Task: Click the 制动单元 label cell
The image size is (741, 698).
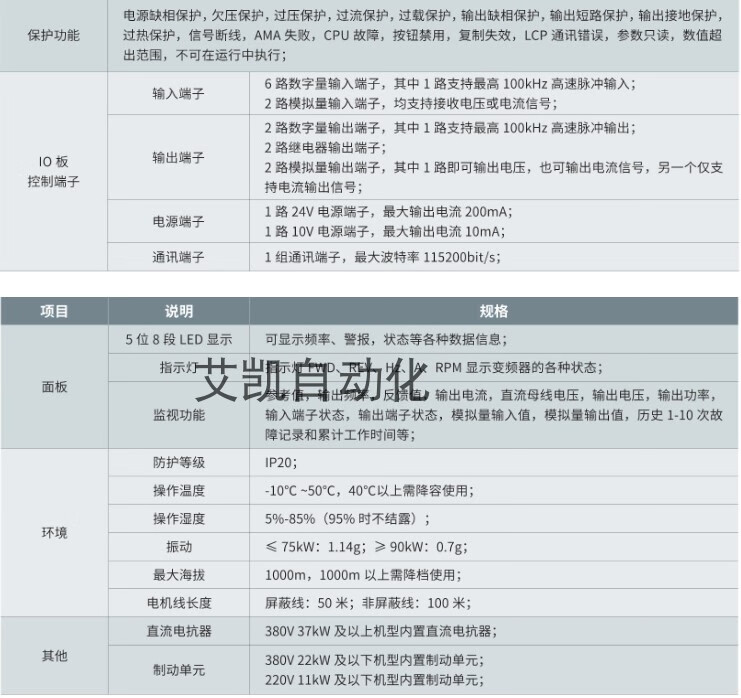Action: point(178,669)
